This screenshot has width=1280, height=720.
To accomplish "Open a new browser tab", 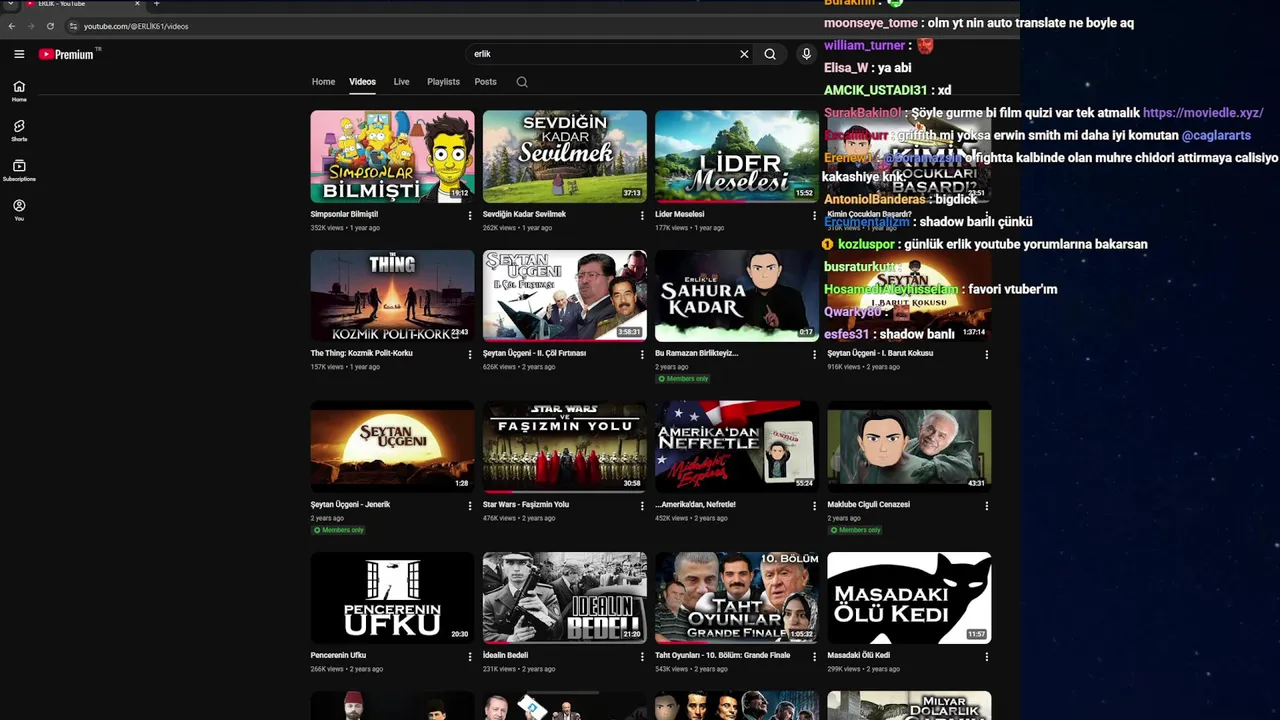I will point(156,4).
